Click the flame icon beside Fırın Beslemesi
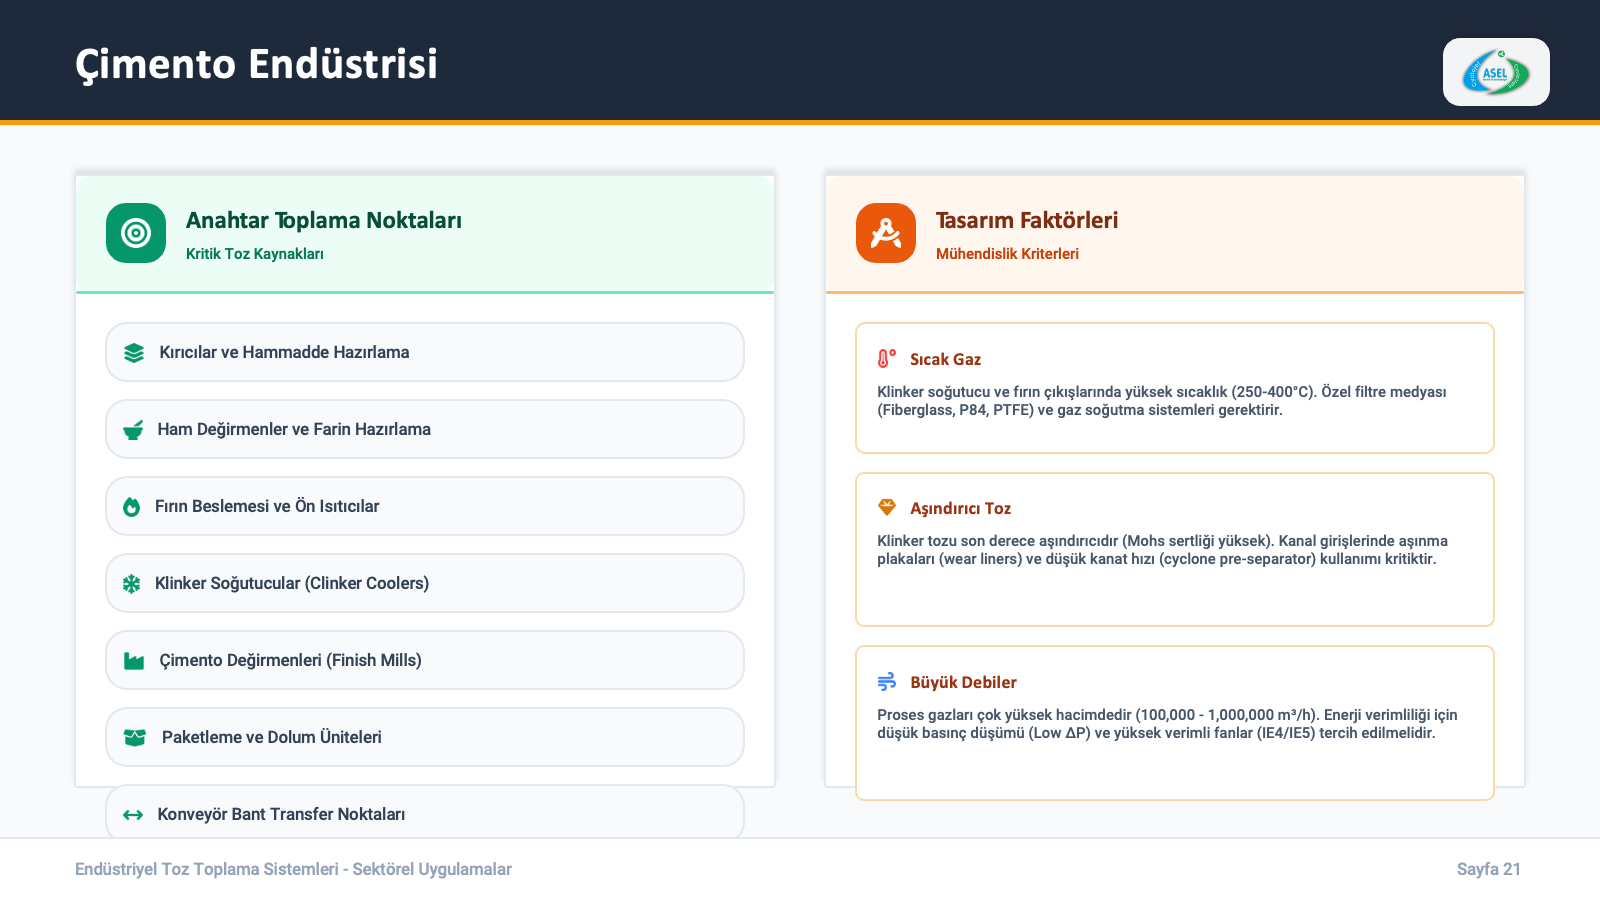1600x900 pixels. 132,507
